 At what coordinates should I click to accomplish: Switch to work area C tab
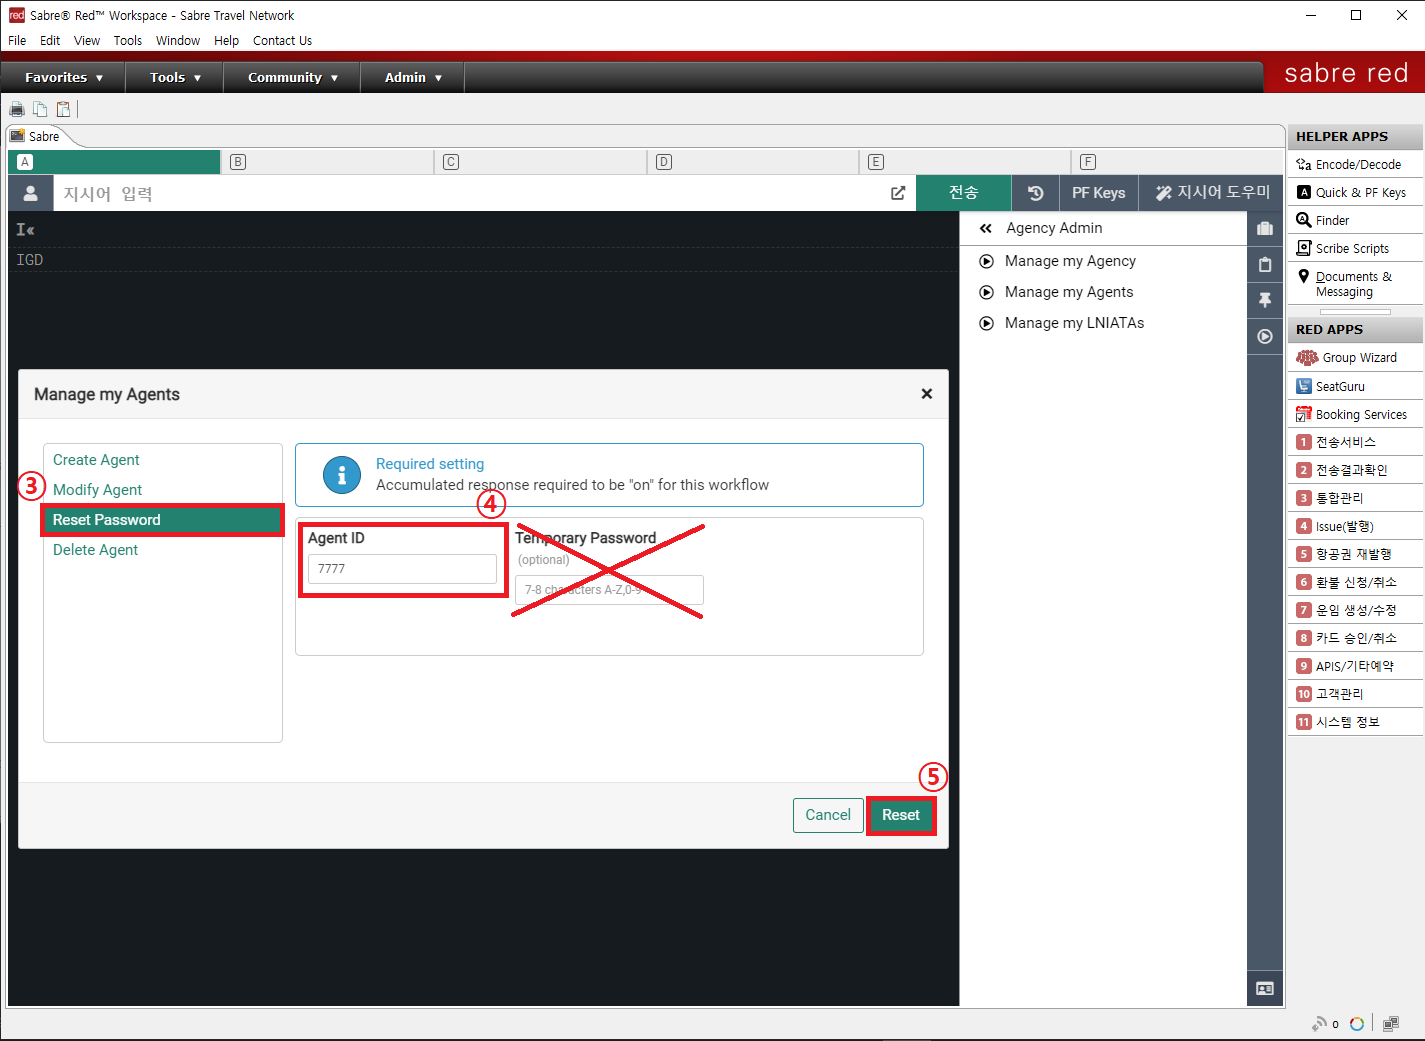(540, 162)
